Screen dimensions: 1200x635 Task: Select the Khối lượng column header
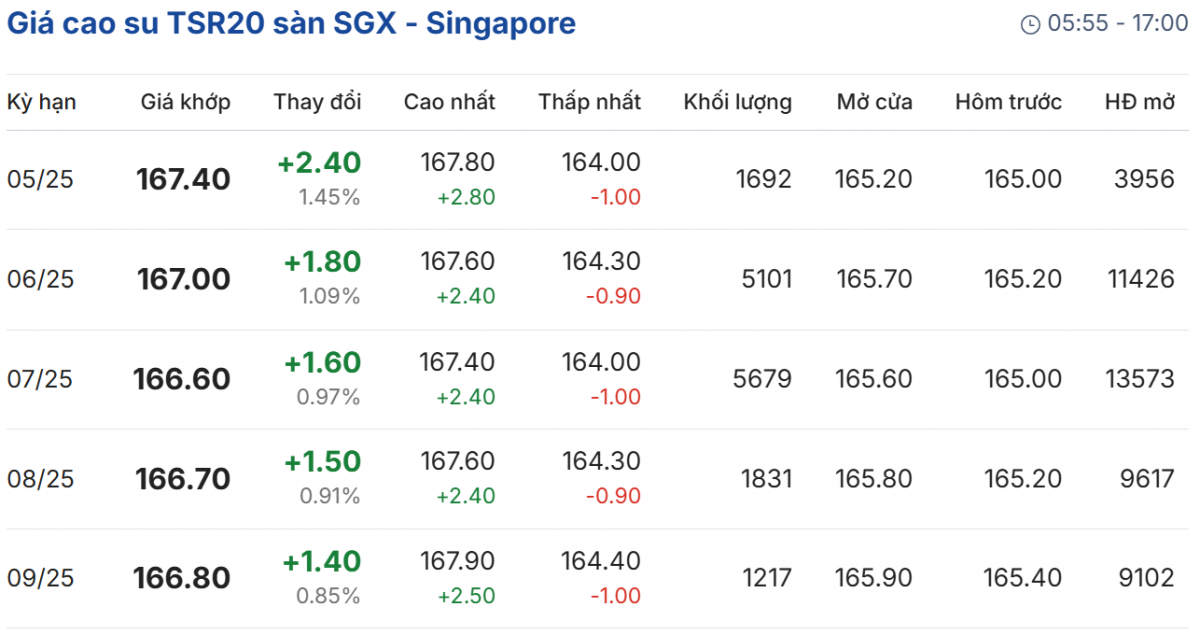coord(737,101)
